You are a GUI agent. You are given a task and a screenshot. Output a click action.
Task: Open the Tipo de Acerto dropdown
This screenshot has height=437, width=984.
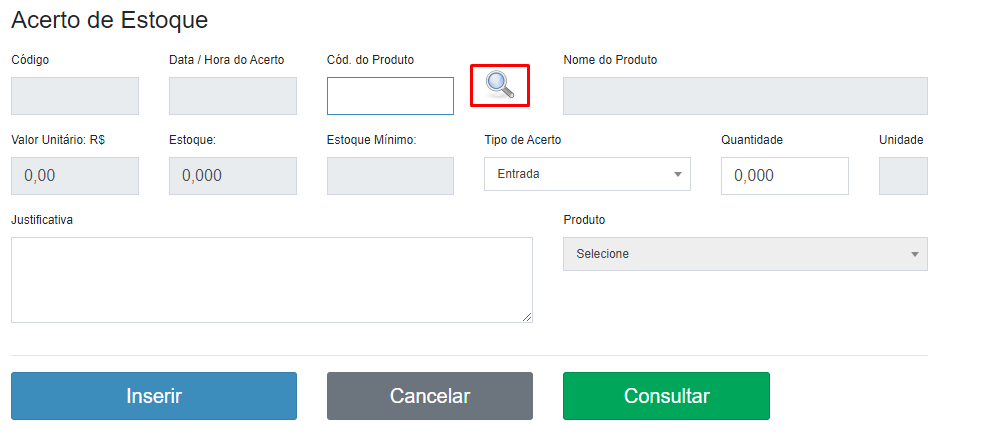[x=586, y=174]
